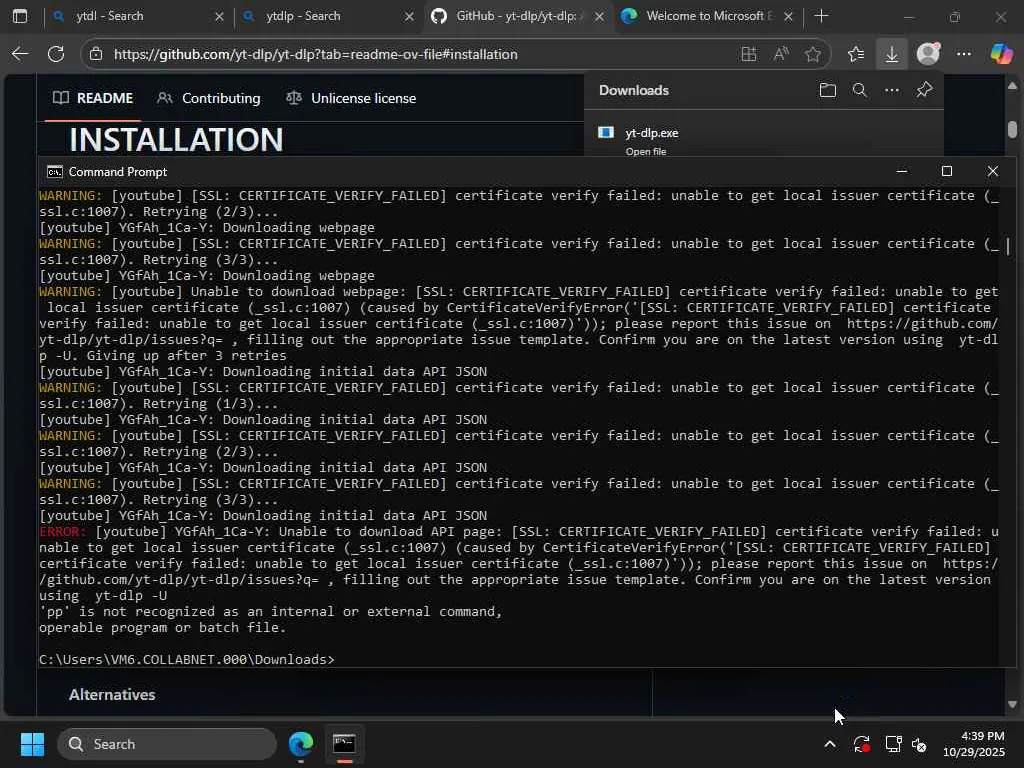Open the Edge tab actions menu icon
Viewport: 1024px width, 768px height.
click(20, 16)
